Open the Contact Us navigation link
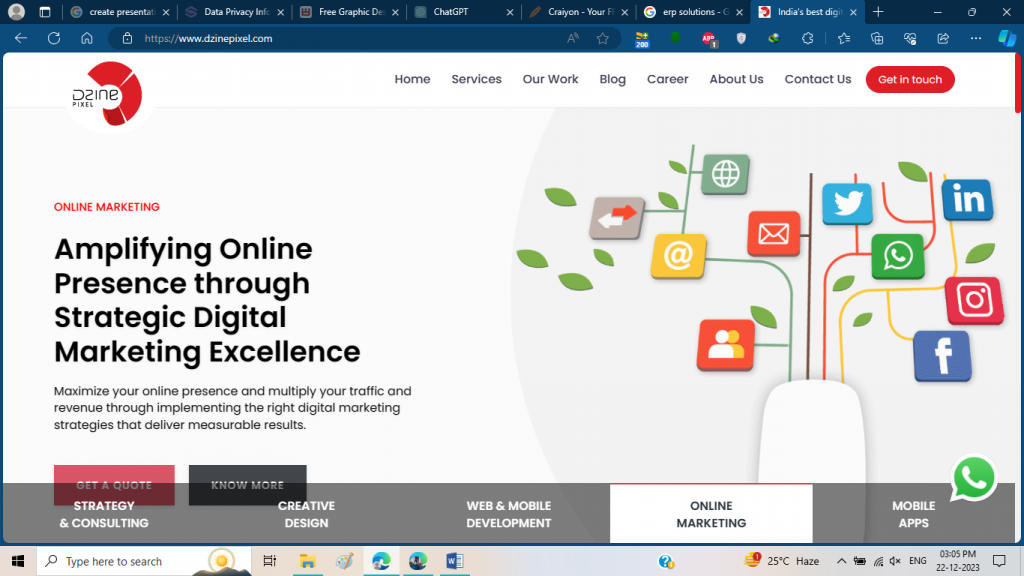 click(818, 79)
